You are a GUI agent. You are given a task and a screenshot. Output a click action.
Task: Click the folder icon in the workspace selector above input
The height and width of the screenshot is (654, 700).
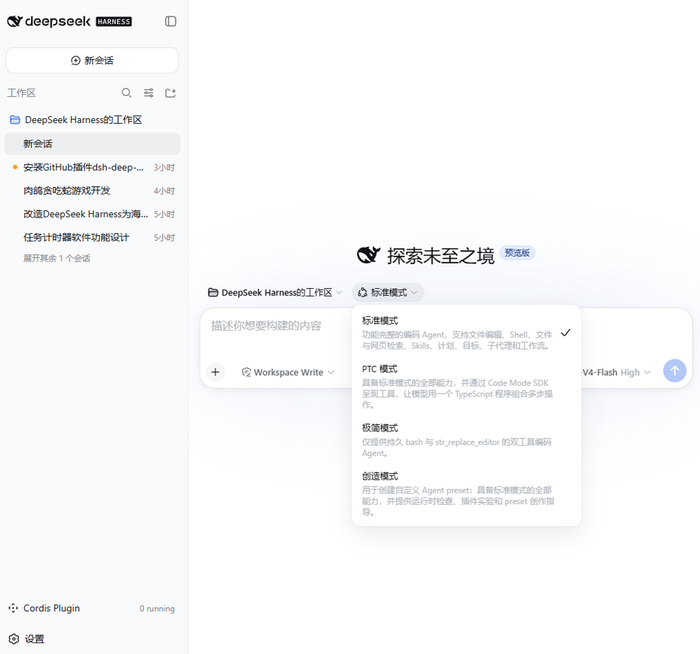click(213, 292)
